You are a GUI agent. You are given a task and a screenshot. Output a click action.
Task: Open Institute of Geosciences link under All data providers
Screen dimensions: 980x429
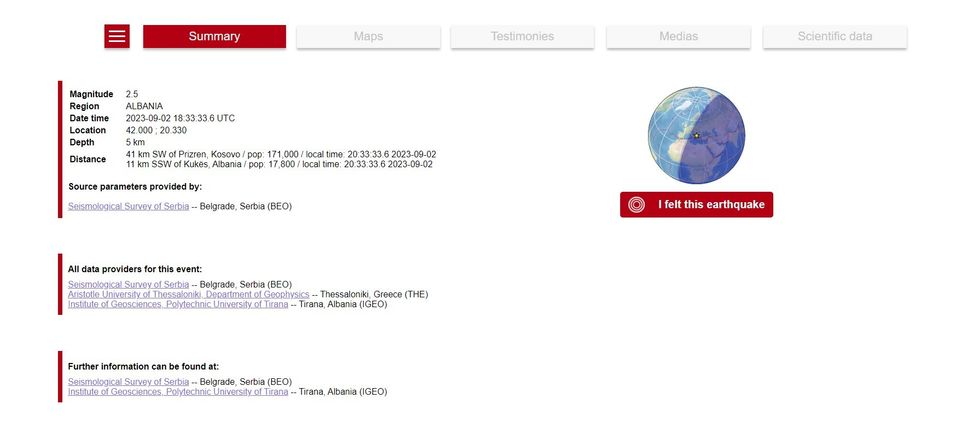pos(178,304)
